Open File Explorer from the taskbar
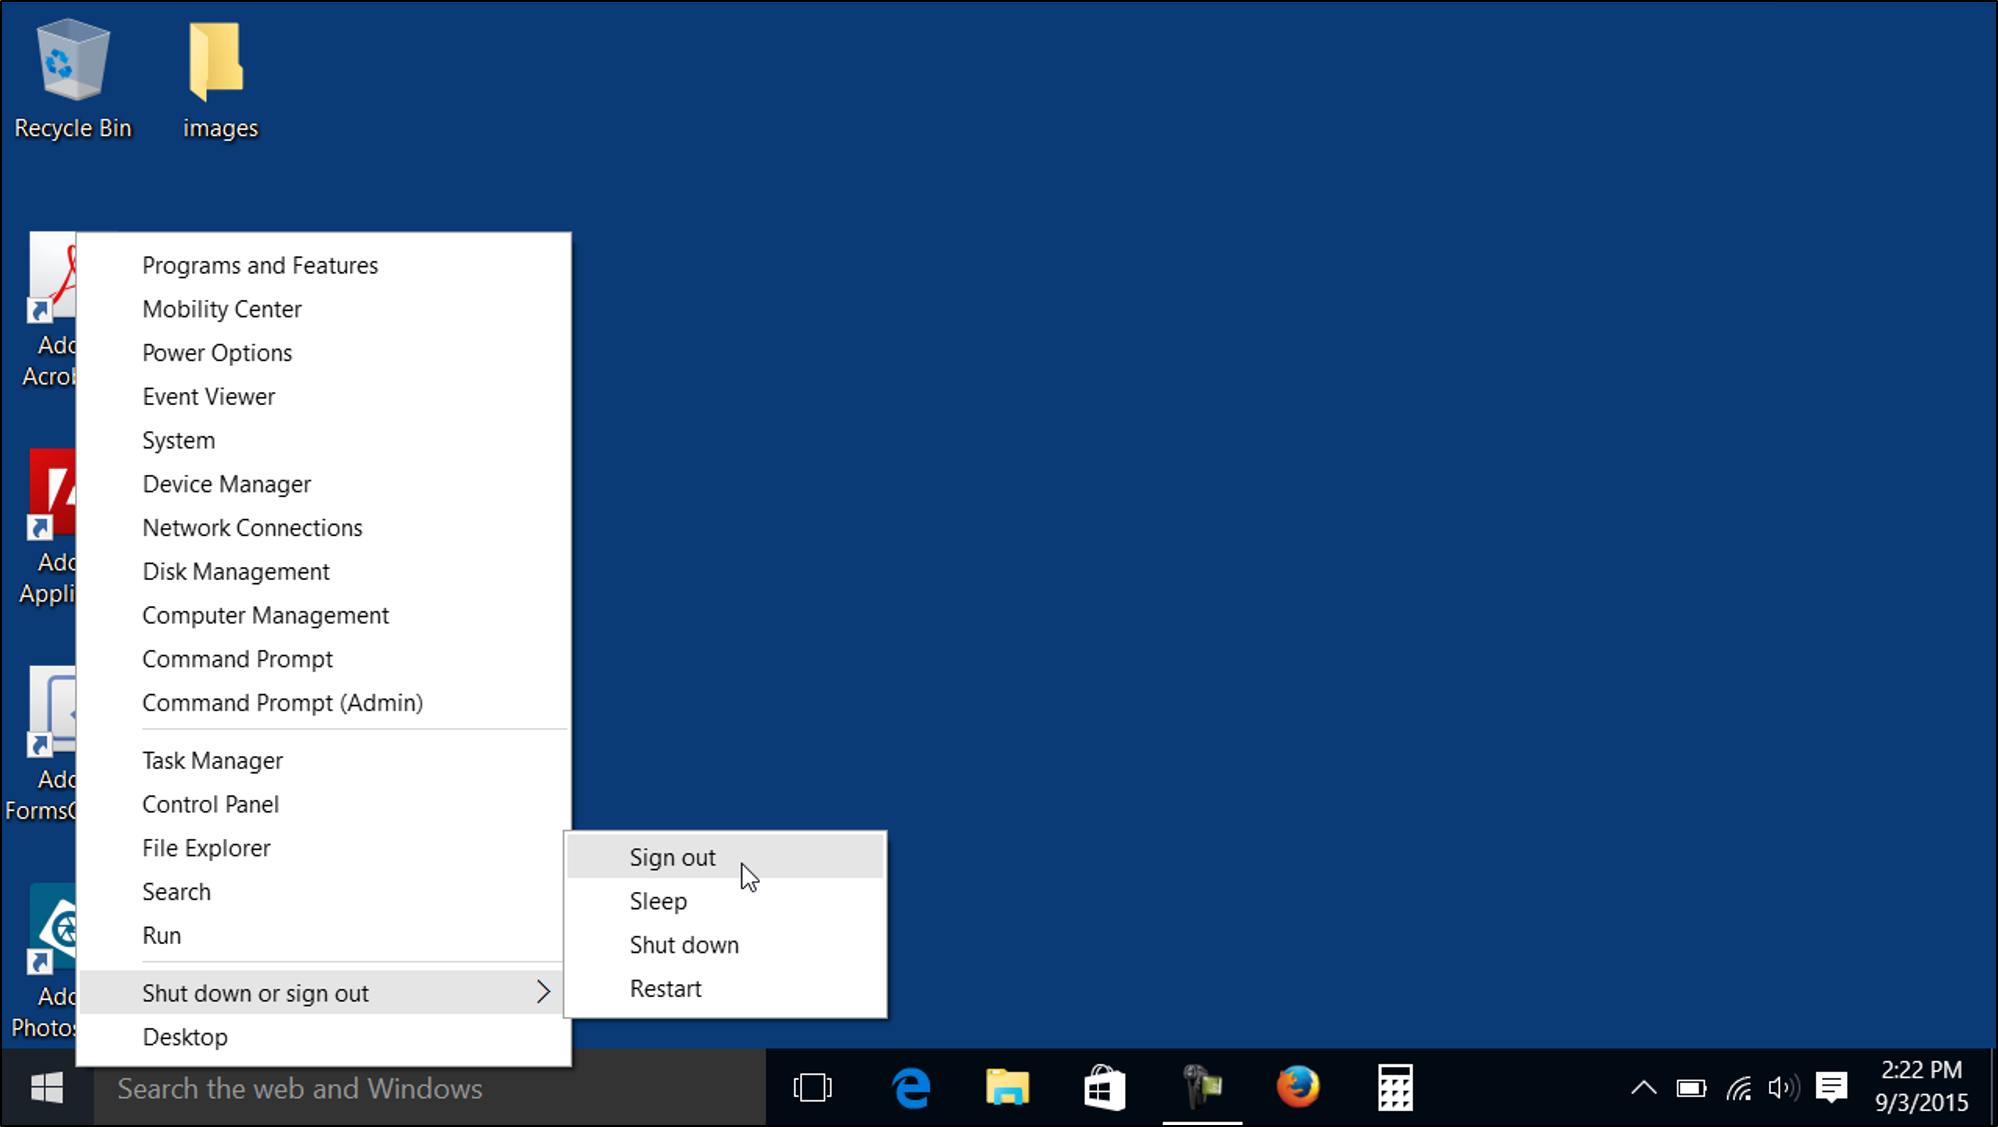Image resolution: width=1998 pixels, height=1127 pixels. 1007,1088
